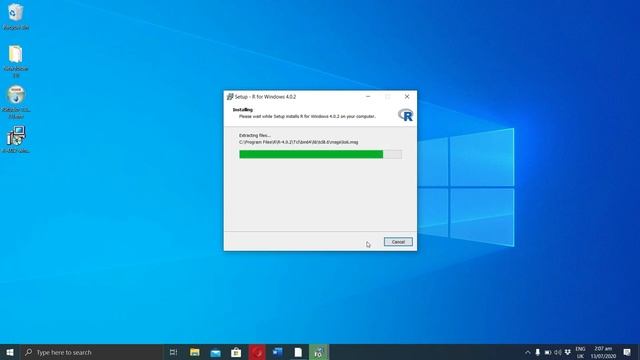Click the 'Installing' heading in setup
Image resolution: width=640 pixels, height=360 pixels.
click(x=243, y=110)
